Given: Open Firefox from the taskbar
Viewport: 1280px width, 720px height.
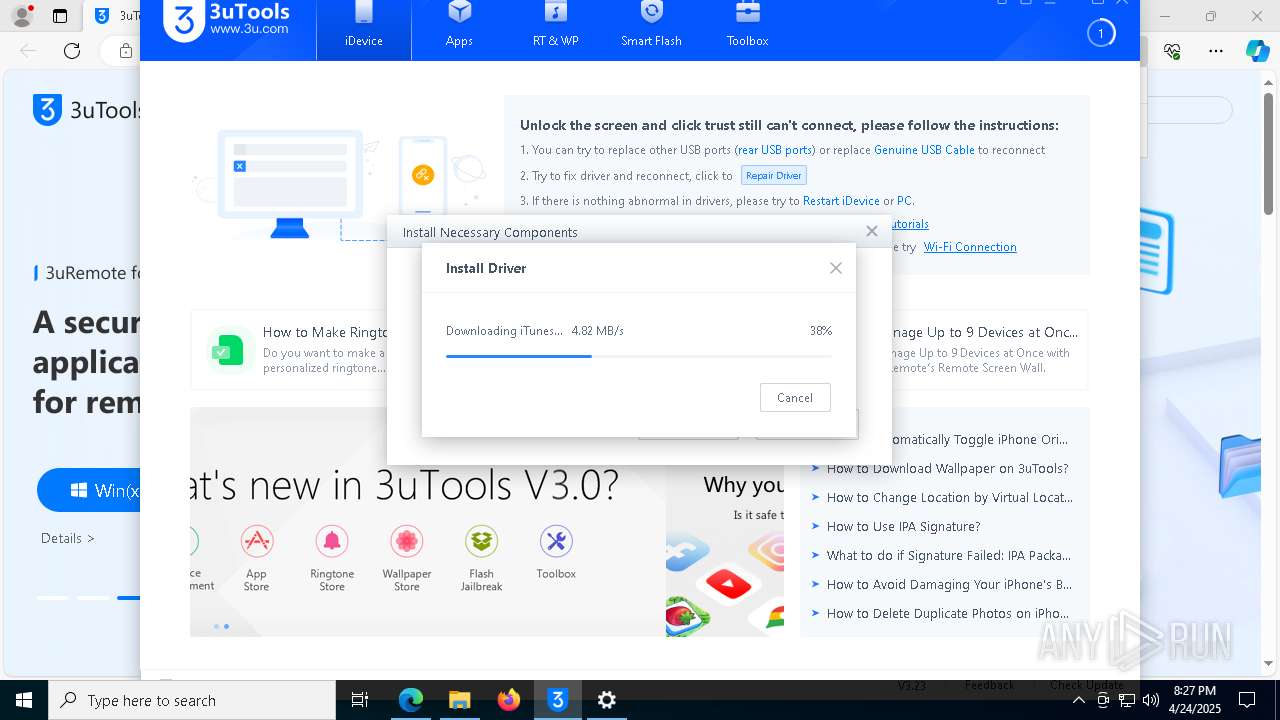Looking at the screenshot, I should (508, 700).
